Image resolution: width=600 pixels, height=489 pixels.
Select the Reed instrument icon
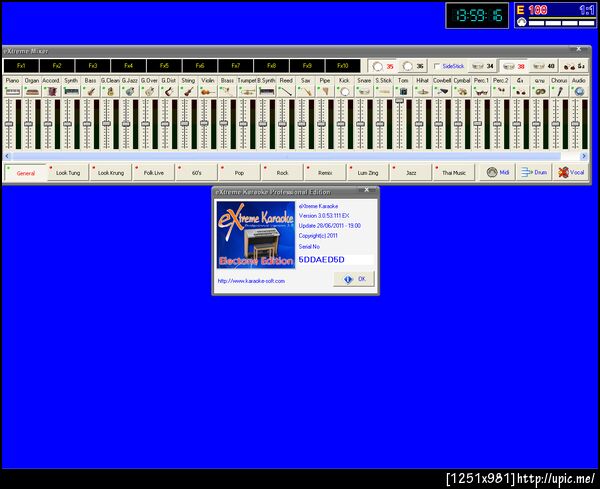click(x=286, y=91)
